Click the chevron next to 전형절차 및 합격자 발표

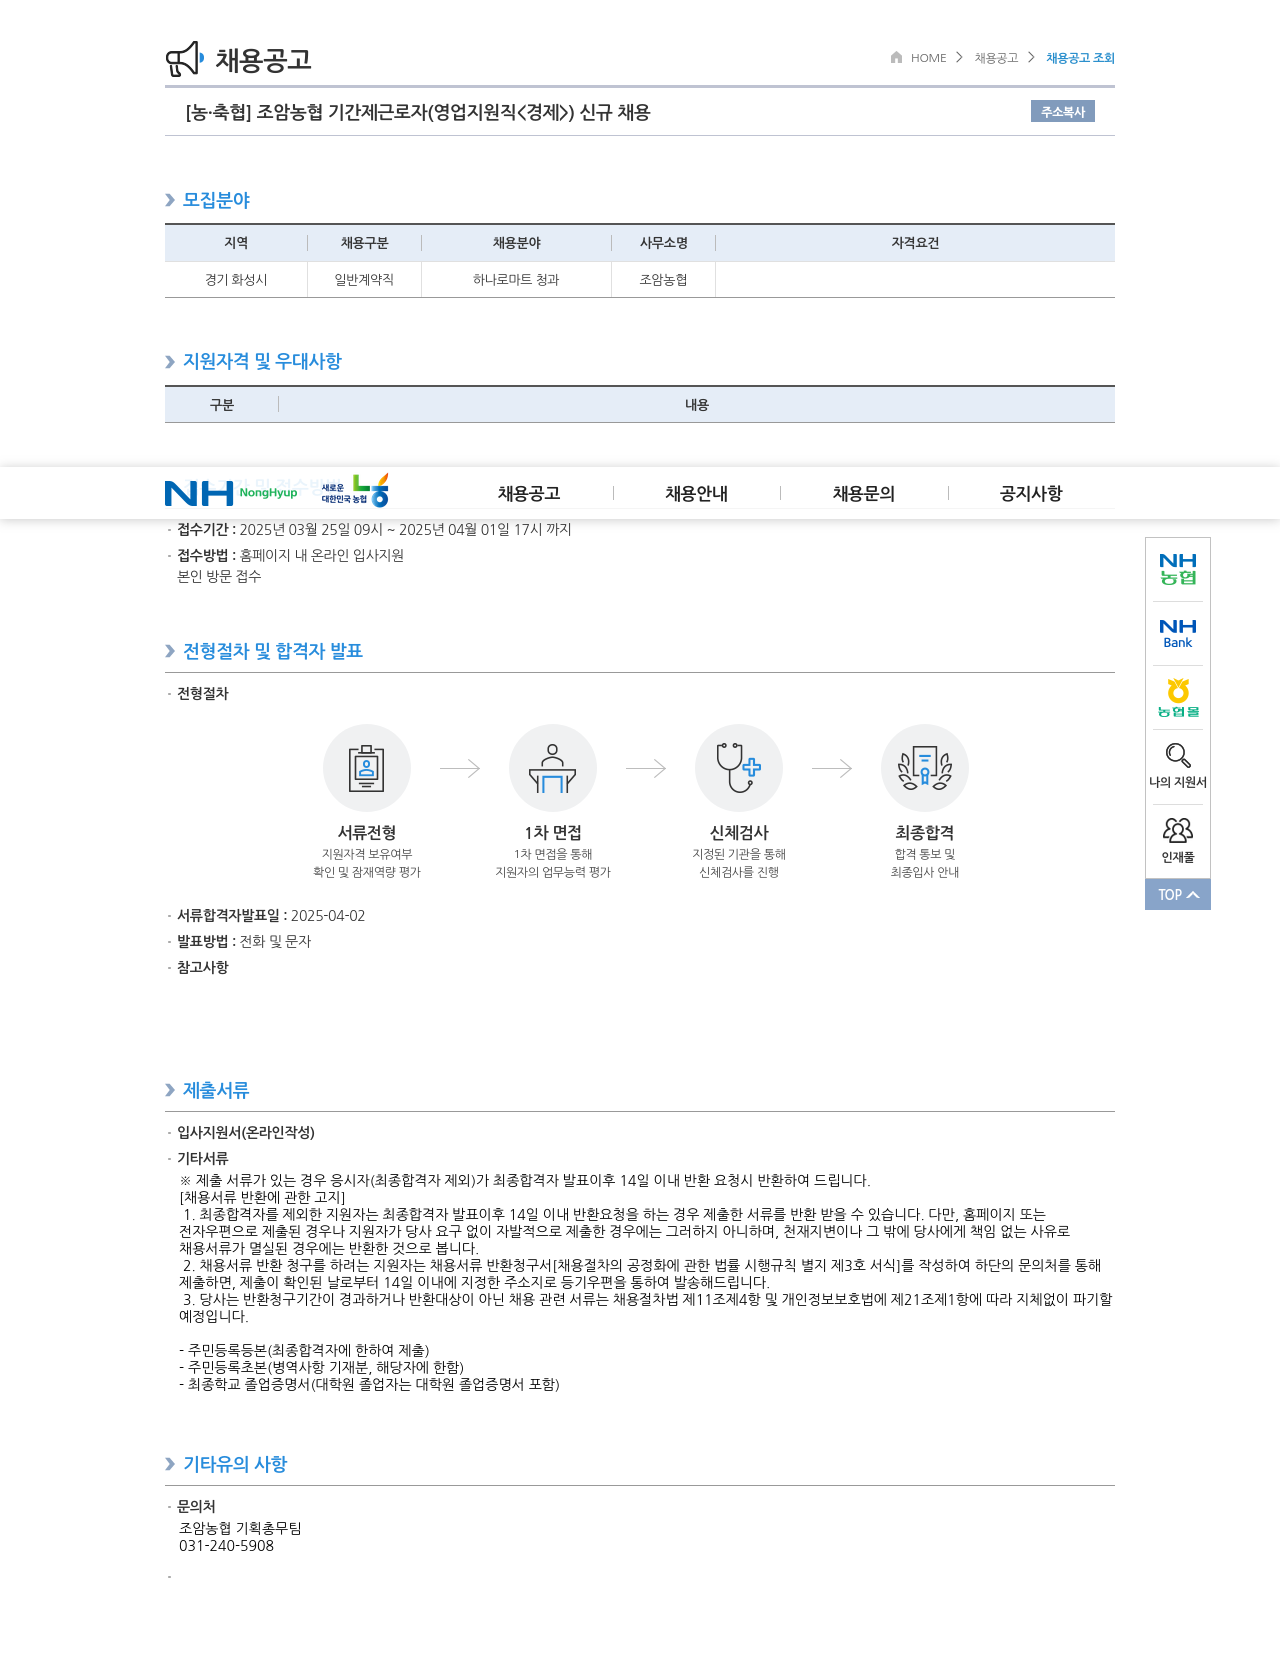(x=170, y=651)
